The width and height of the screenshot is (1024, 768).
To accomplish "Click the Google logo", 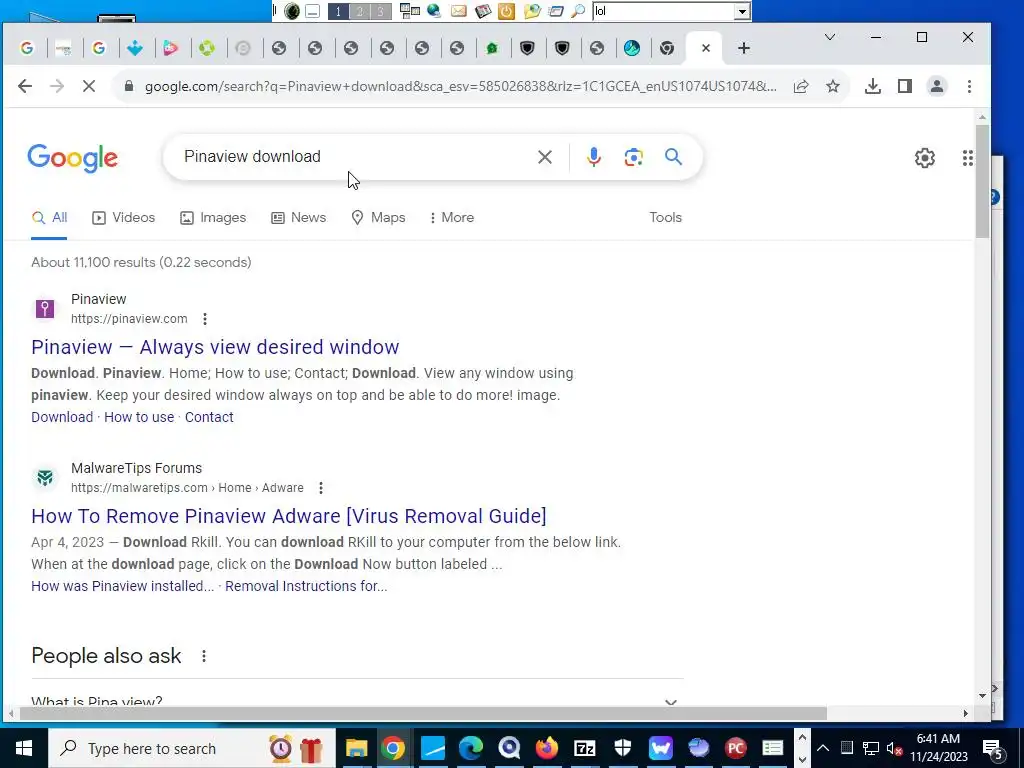I will pos(72,157).
